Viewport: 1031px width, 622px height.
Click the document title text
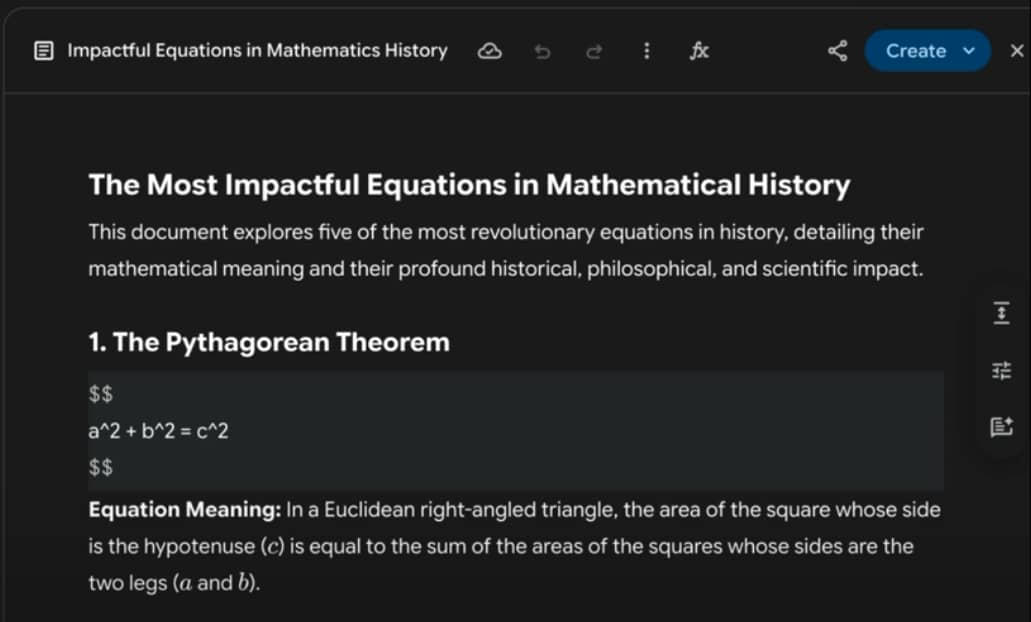256,50
